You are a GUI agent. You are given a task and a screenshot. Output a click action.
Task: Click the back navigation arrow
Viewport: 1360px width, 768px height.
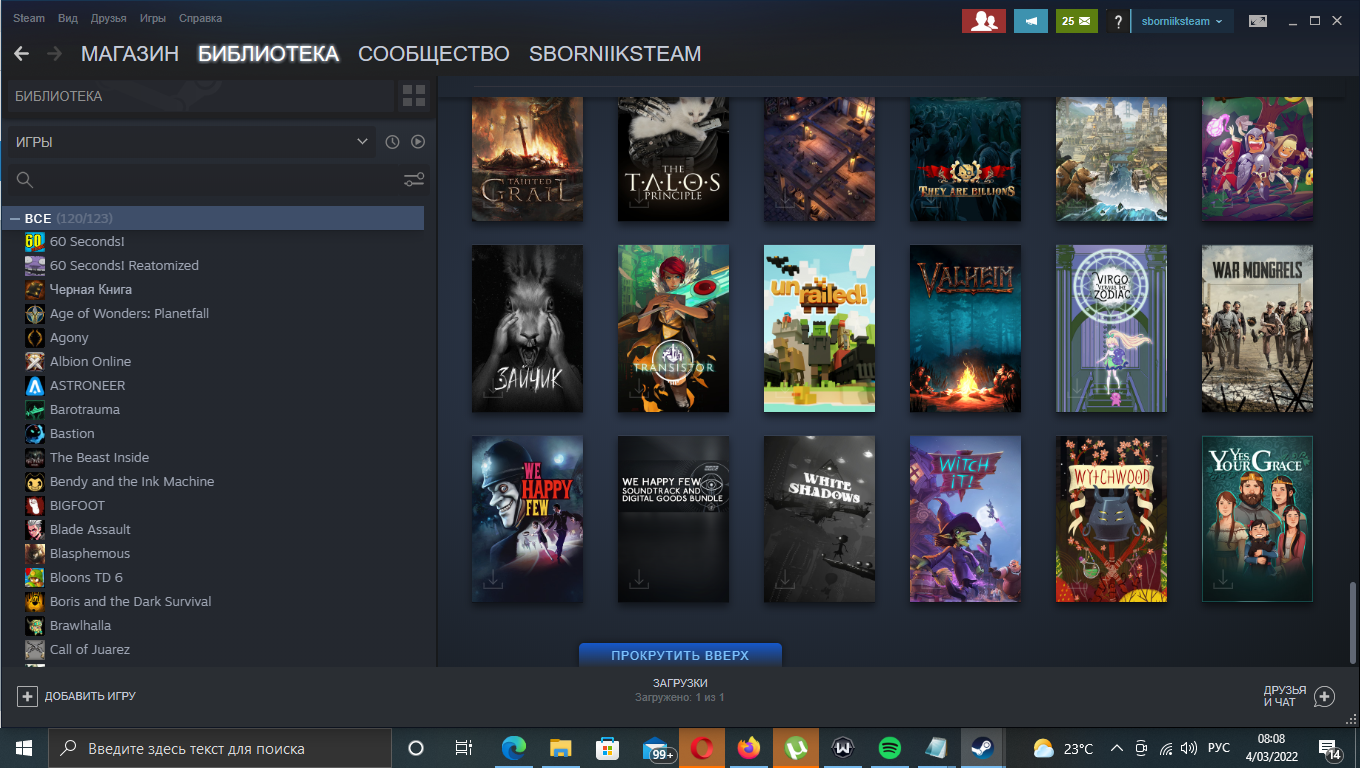pyautogui.click(x=21, y=54)
